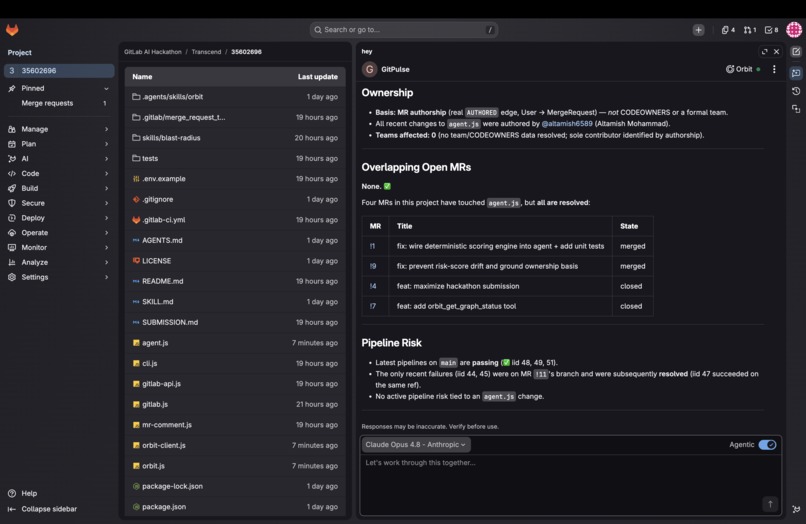Maximize the chat panel

click(x=764, y=51)
